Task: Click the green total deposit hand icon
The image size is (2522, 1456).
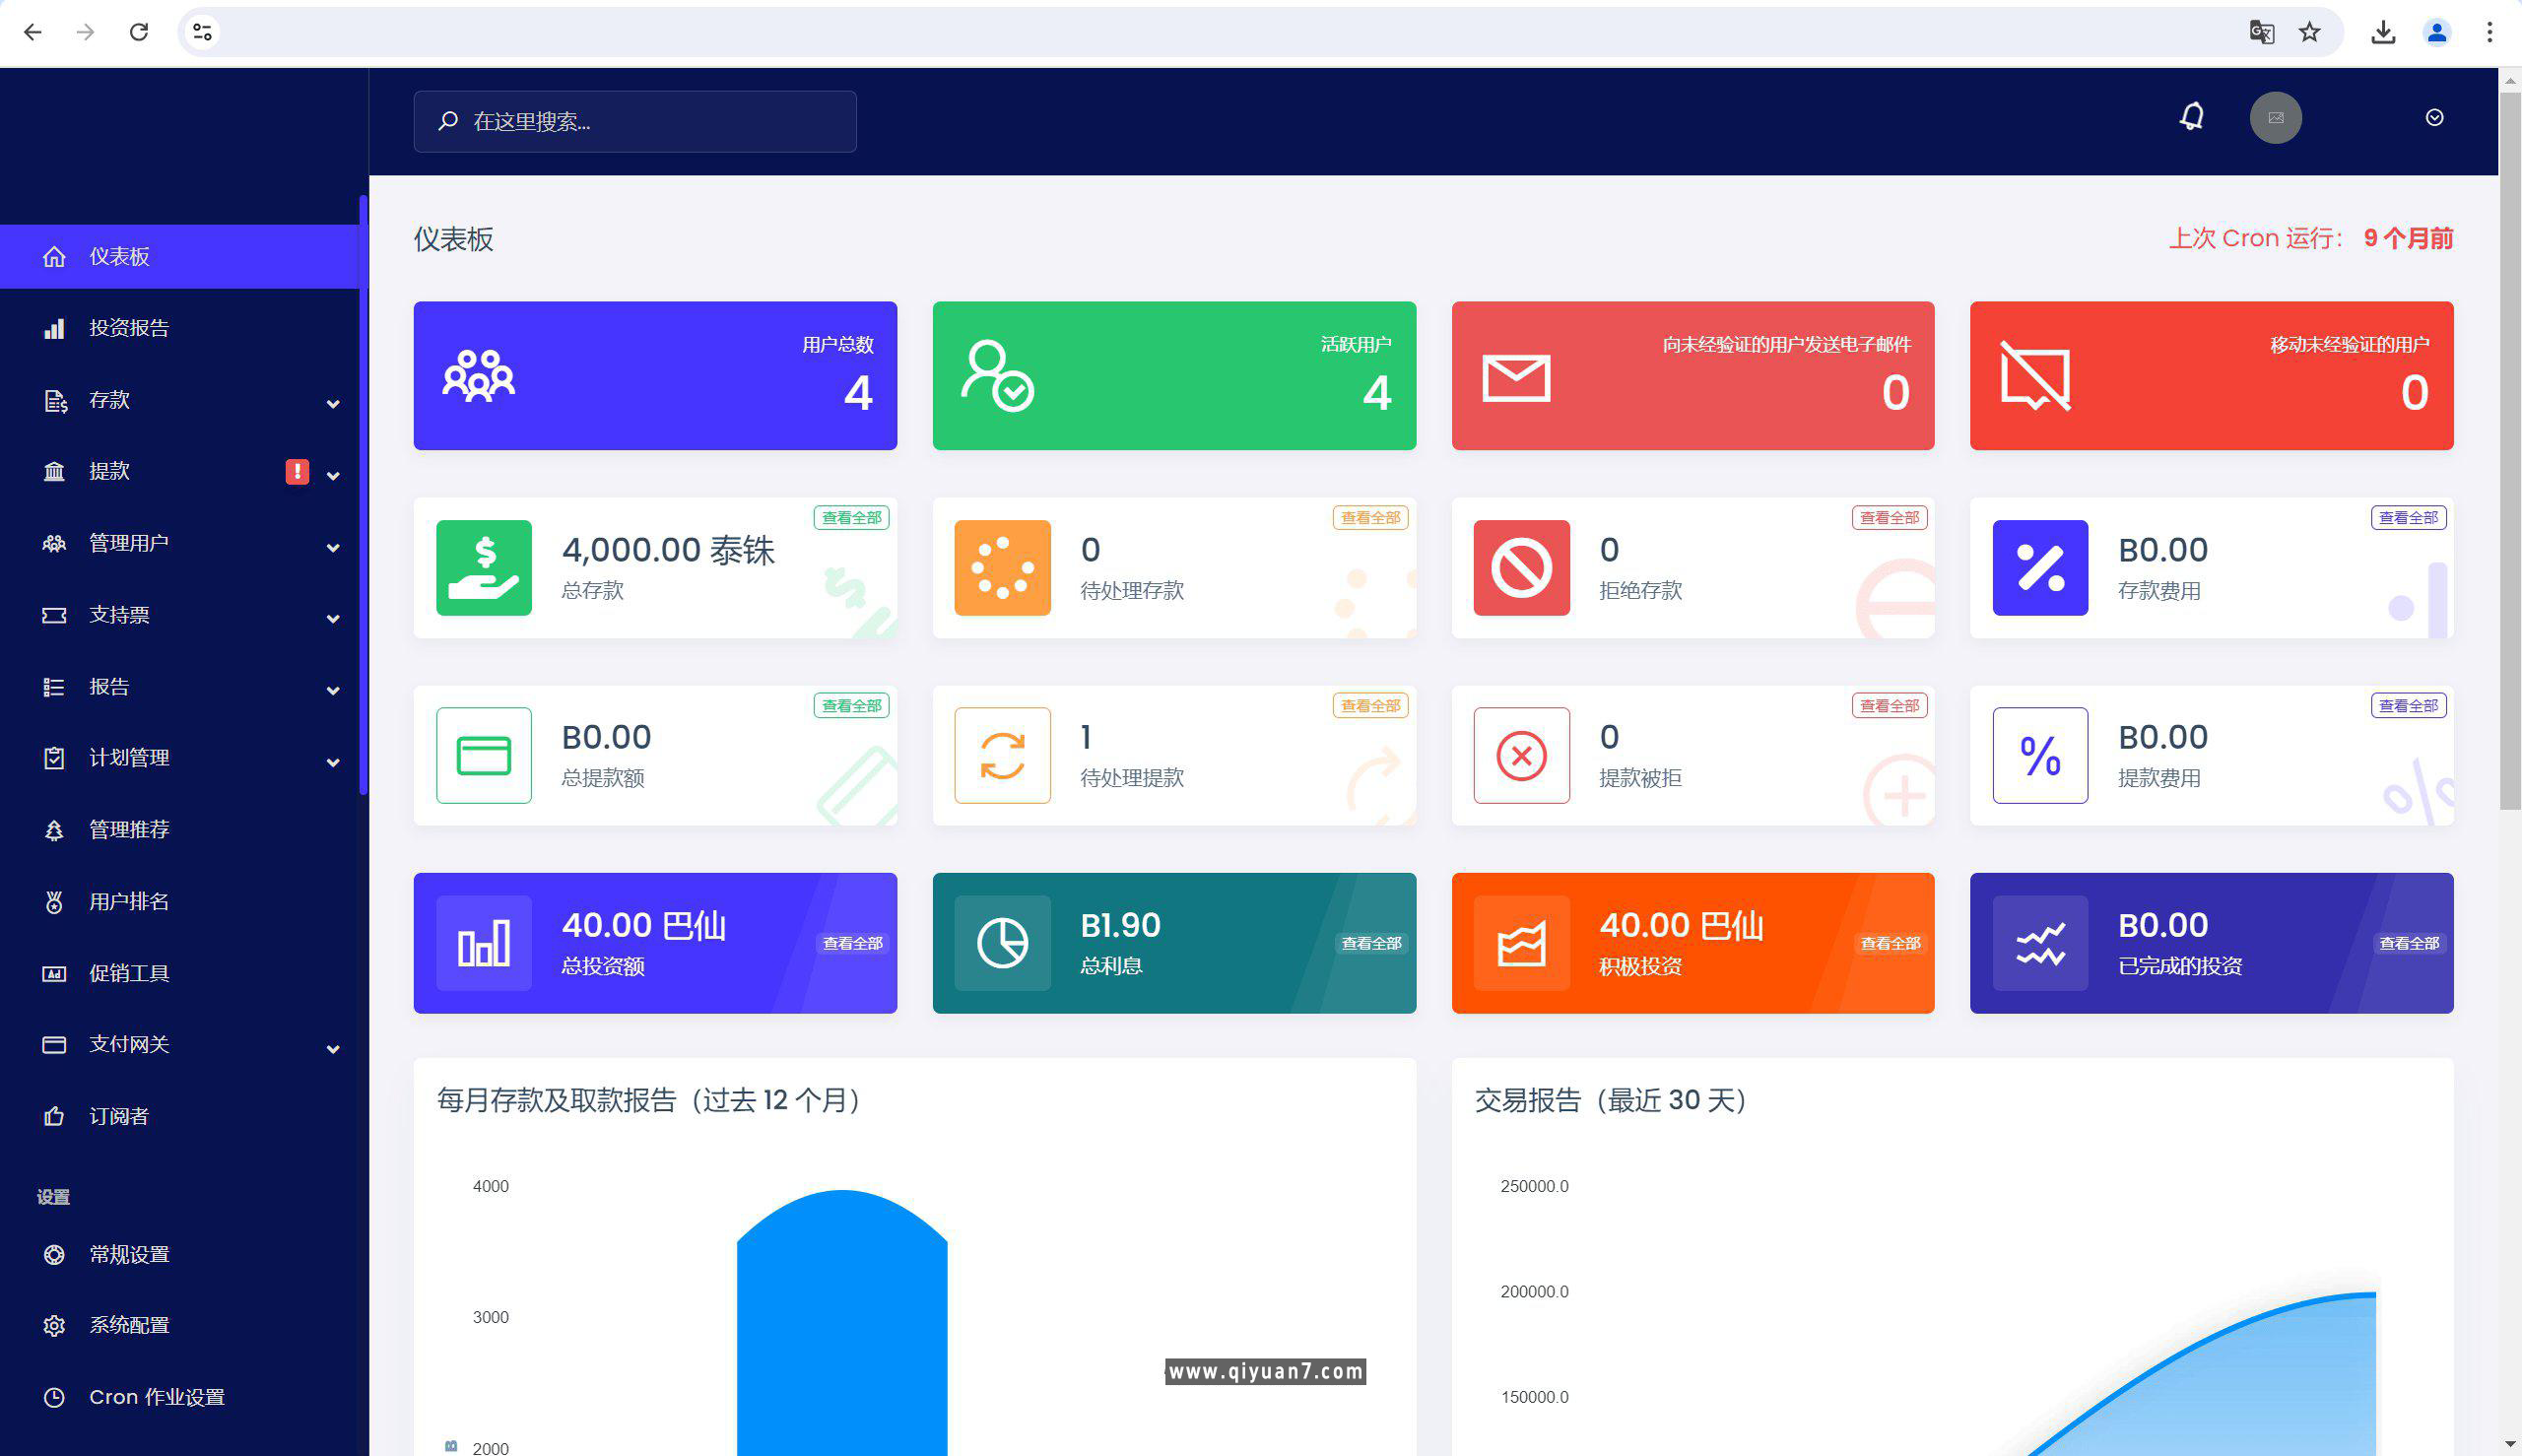Action: pyautogui.click(x=483, y=568)
